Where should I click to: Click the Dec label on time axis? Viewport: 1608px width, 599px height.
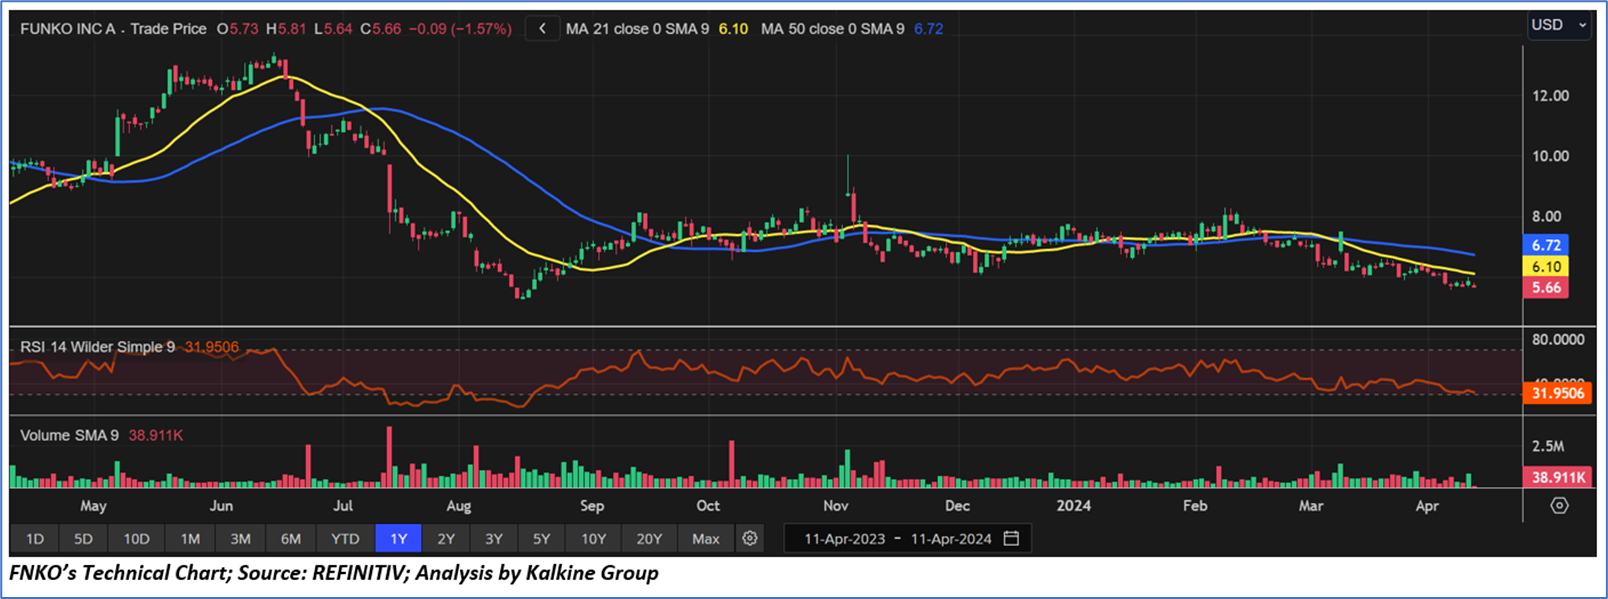click(957, 506)
